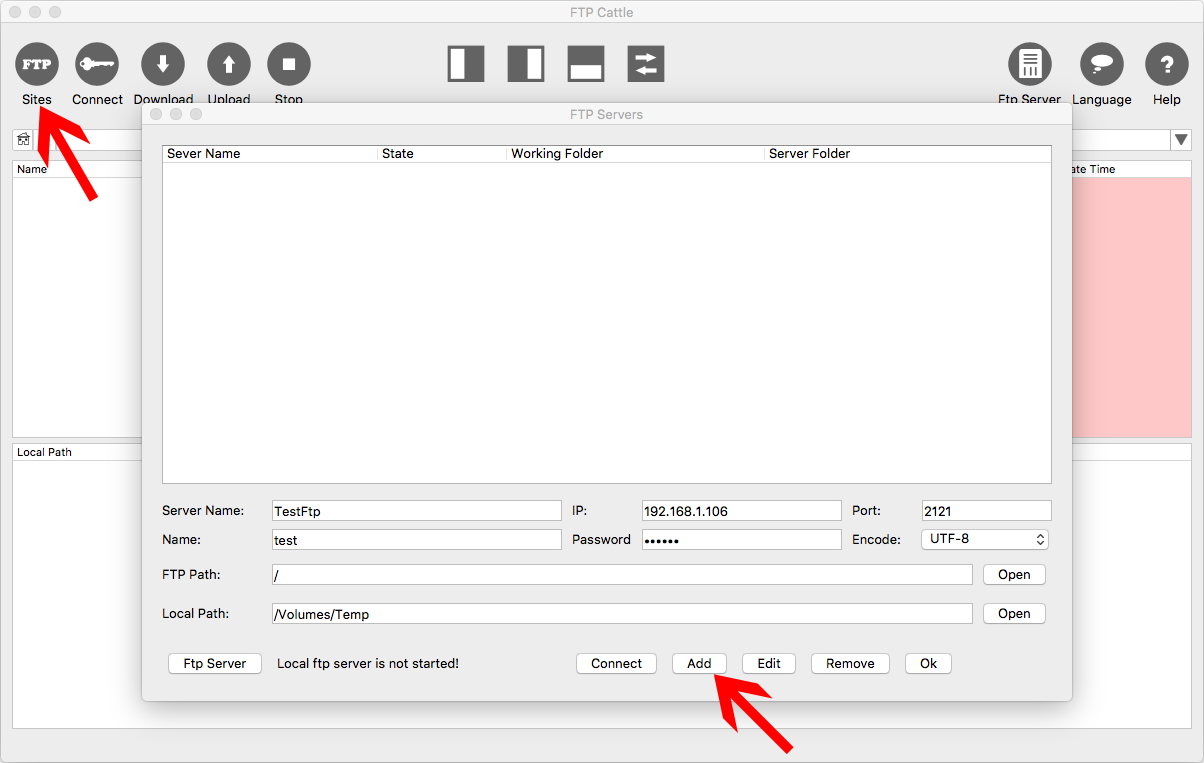Click the Ok button
The height and width of the screenshot is (763, 1204).
928,664
